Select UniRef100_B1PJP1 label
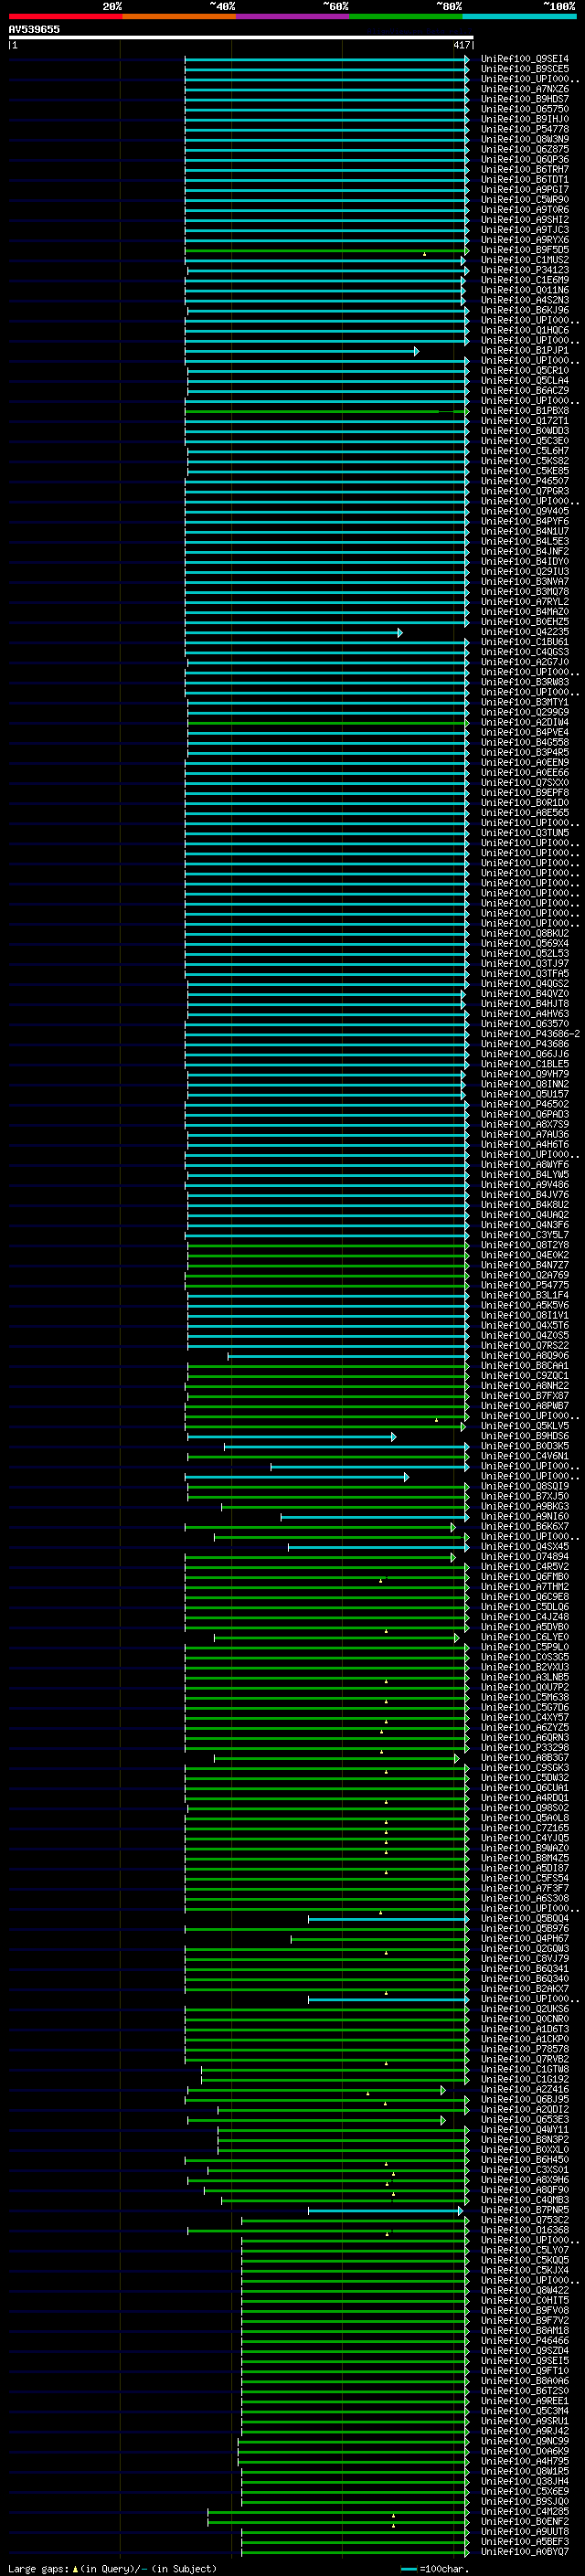585x2576 pixels. click(x=524, y=351)
